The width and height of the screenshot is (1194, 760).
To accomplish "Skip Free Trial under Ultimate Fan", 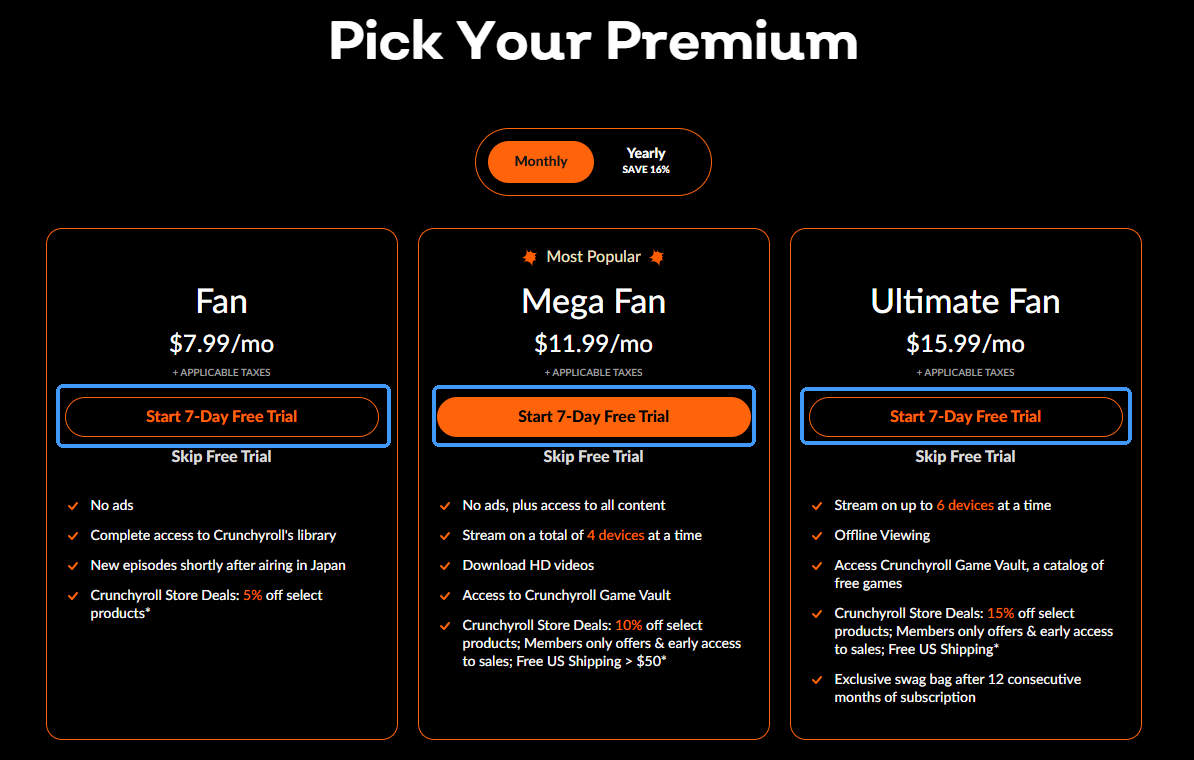I will pos(965,456).
